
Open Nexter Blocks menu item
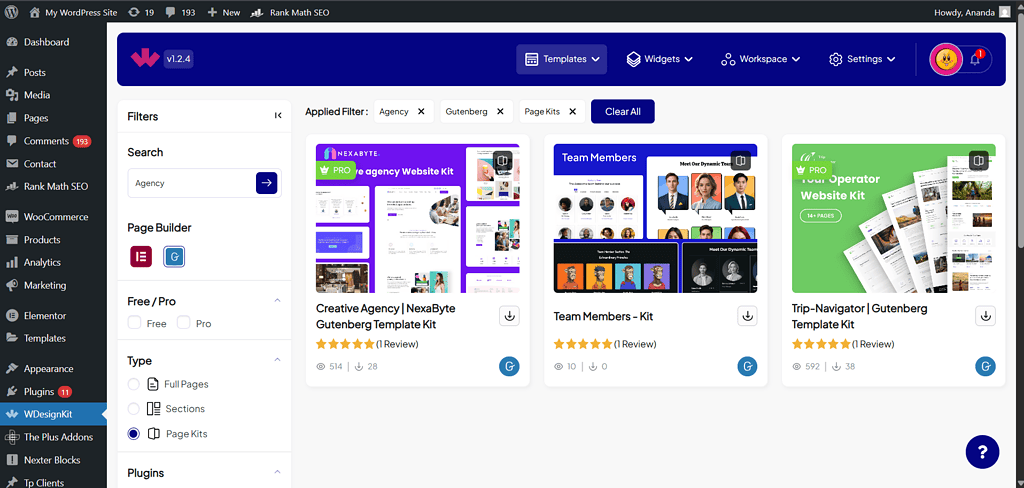tap(54, 460)
